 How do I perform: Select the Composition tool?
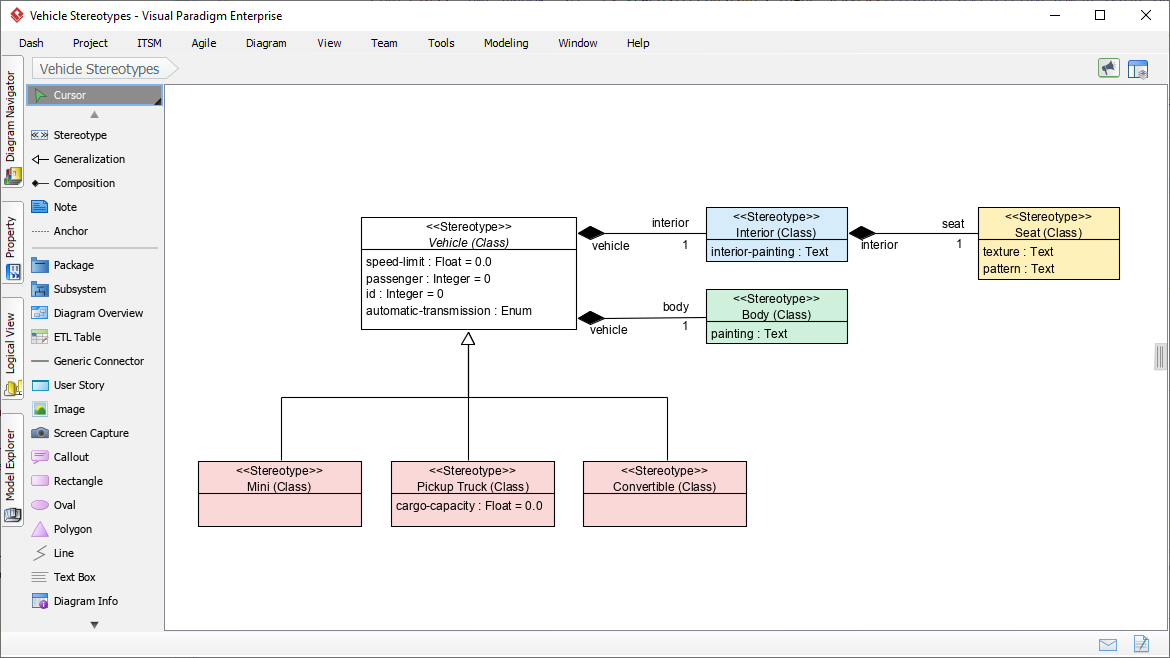click(85, 183)
